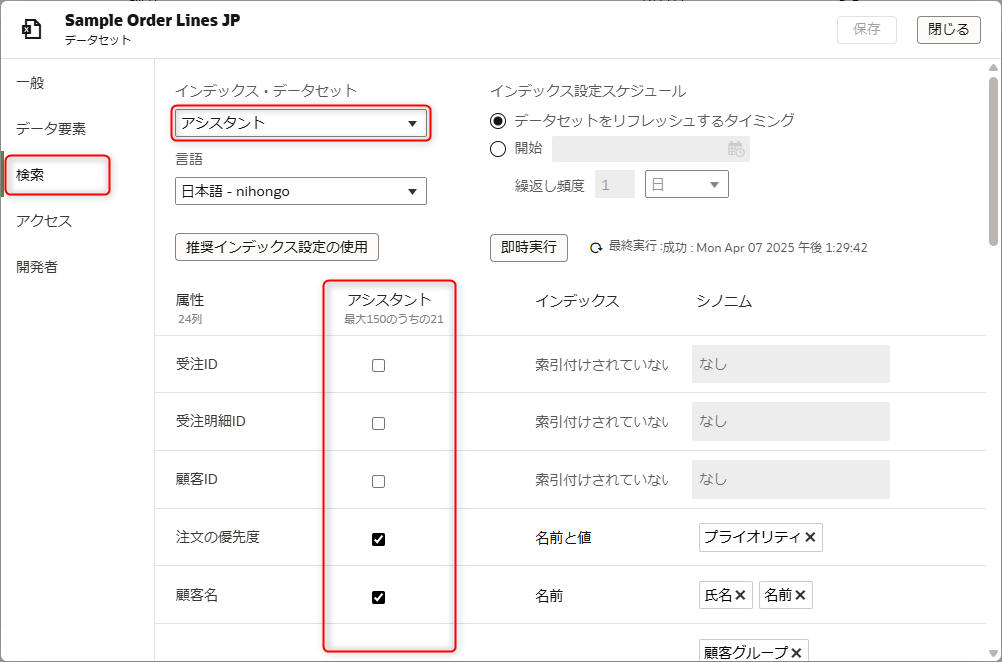Viewport: 1002px width, 662px height.
Task: Click the refresh icon next to 最終実行
Action: [x=596, y=248]
